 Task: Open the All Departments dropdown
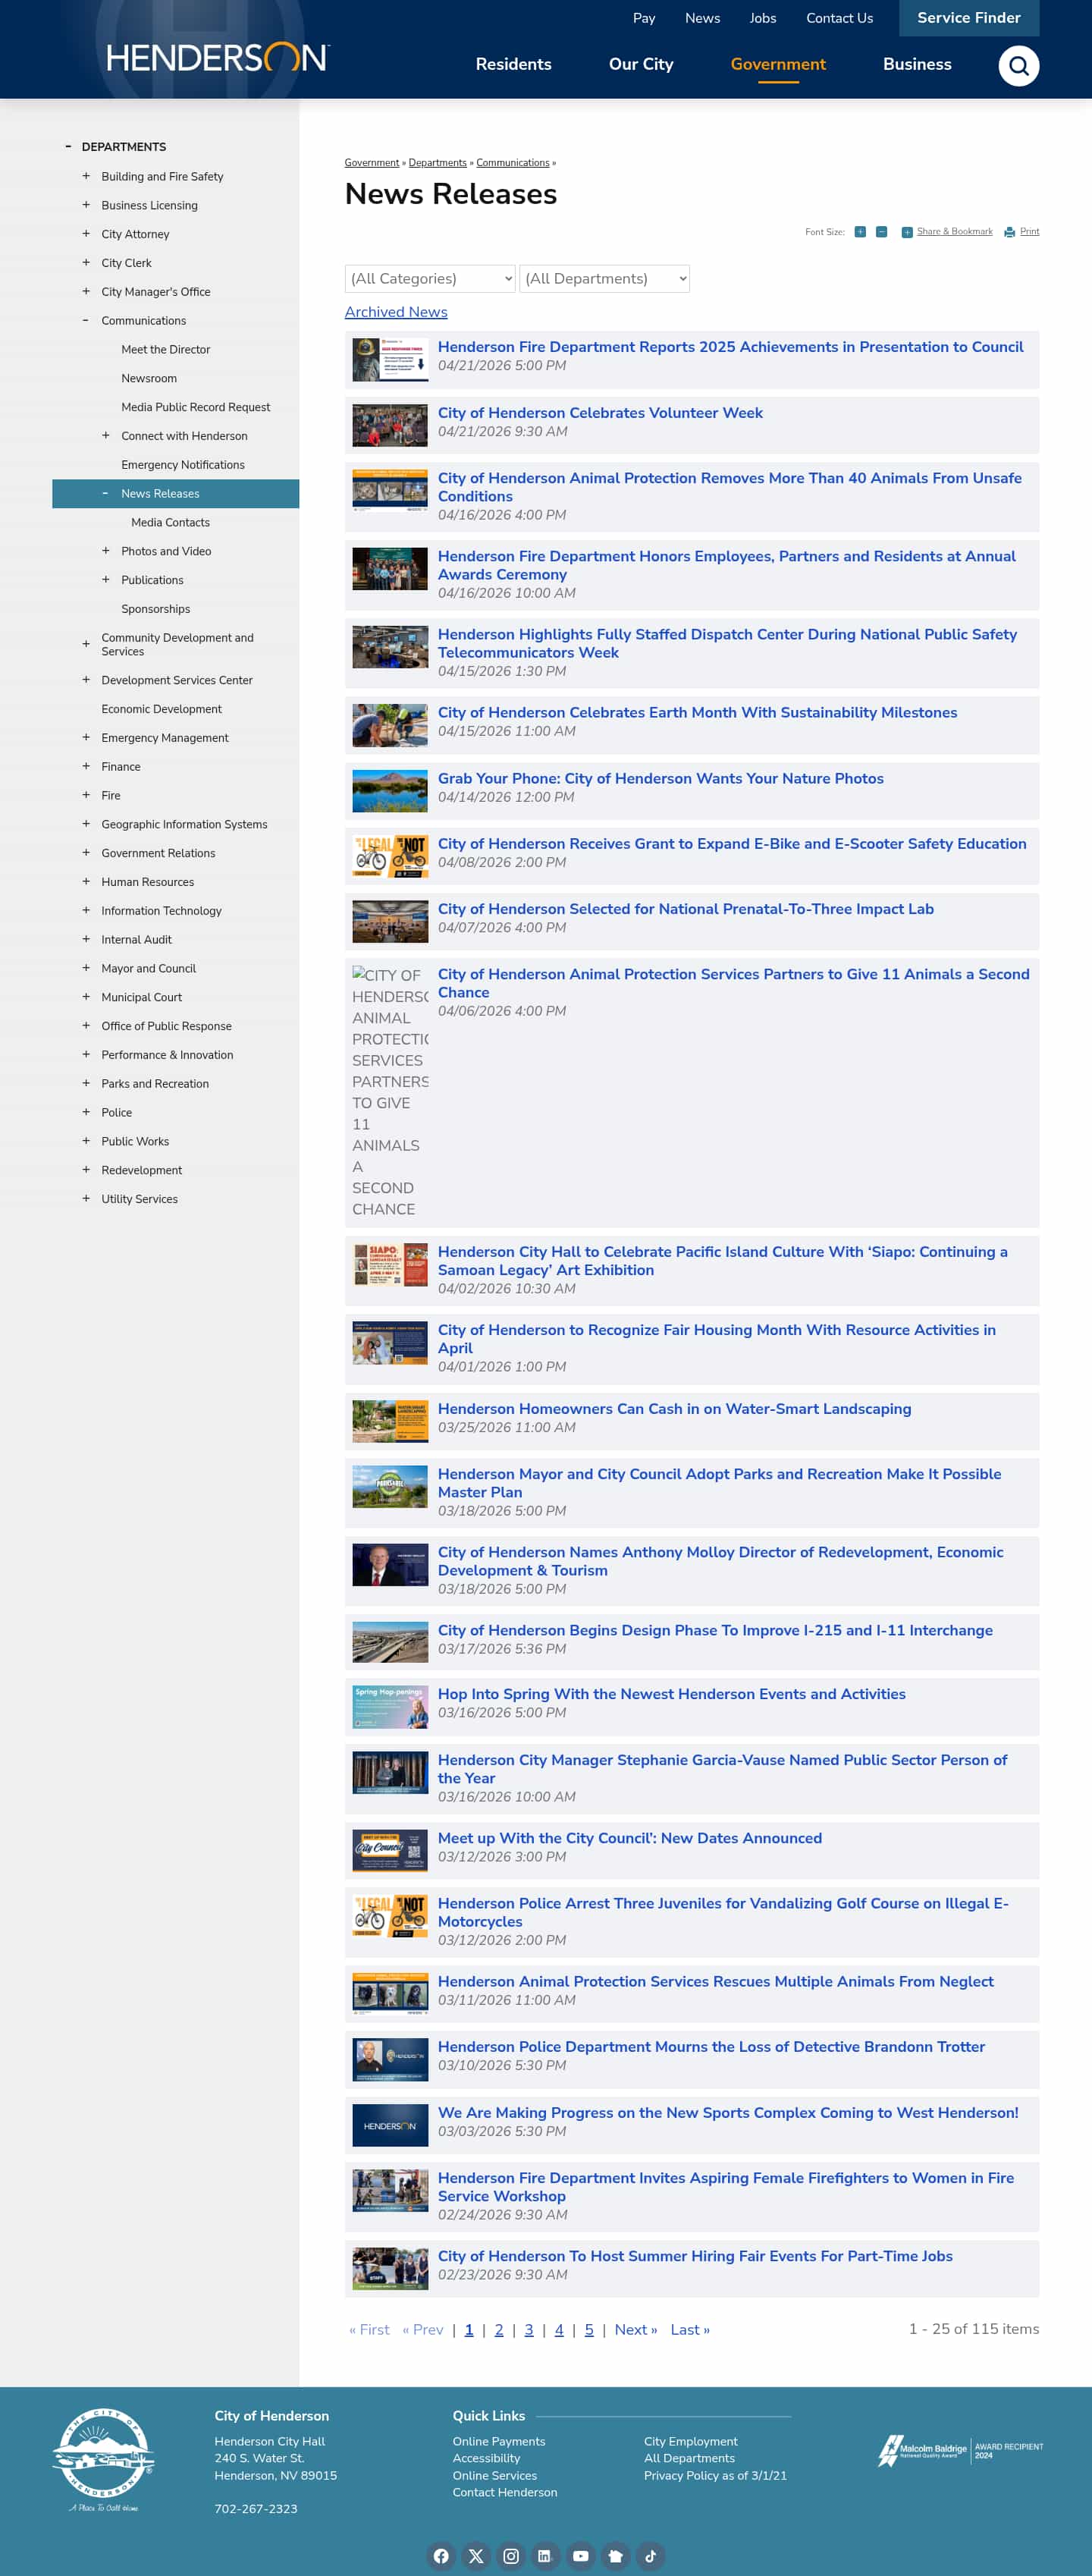click(604, 278)
